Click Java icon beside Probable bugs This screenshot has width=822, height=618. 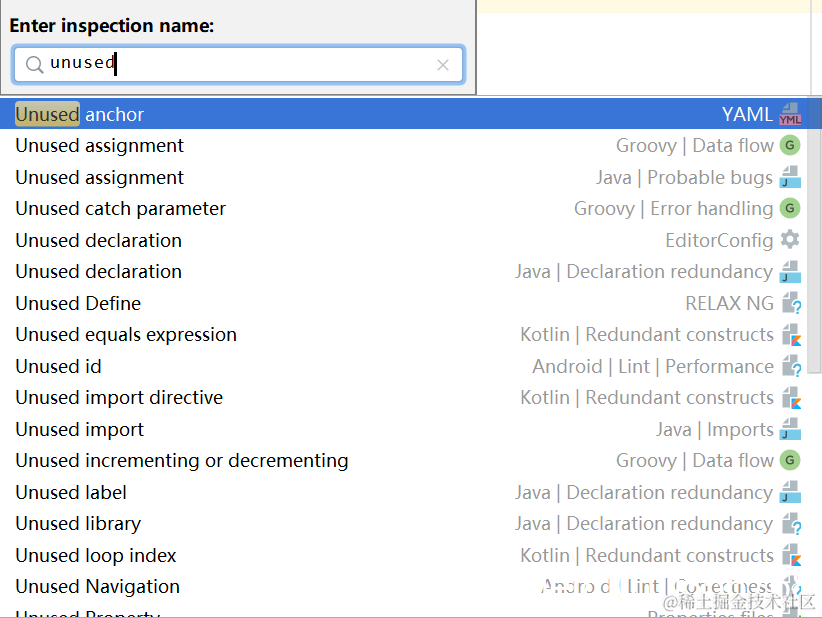pyautogui.click(x=790, y=178)
